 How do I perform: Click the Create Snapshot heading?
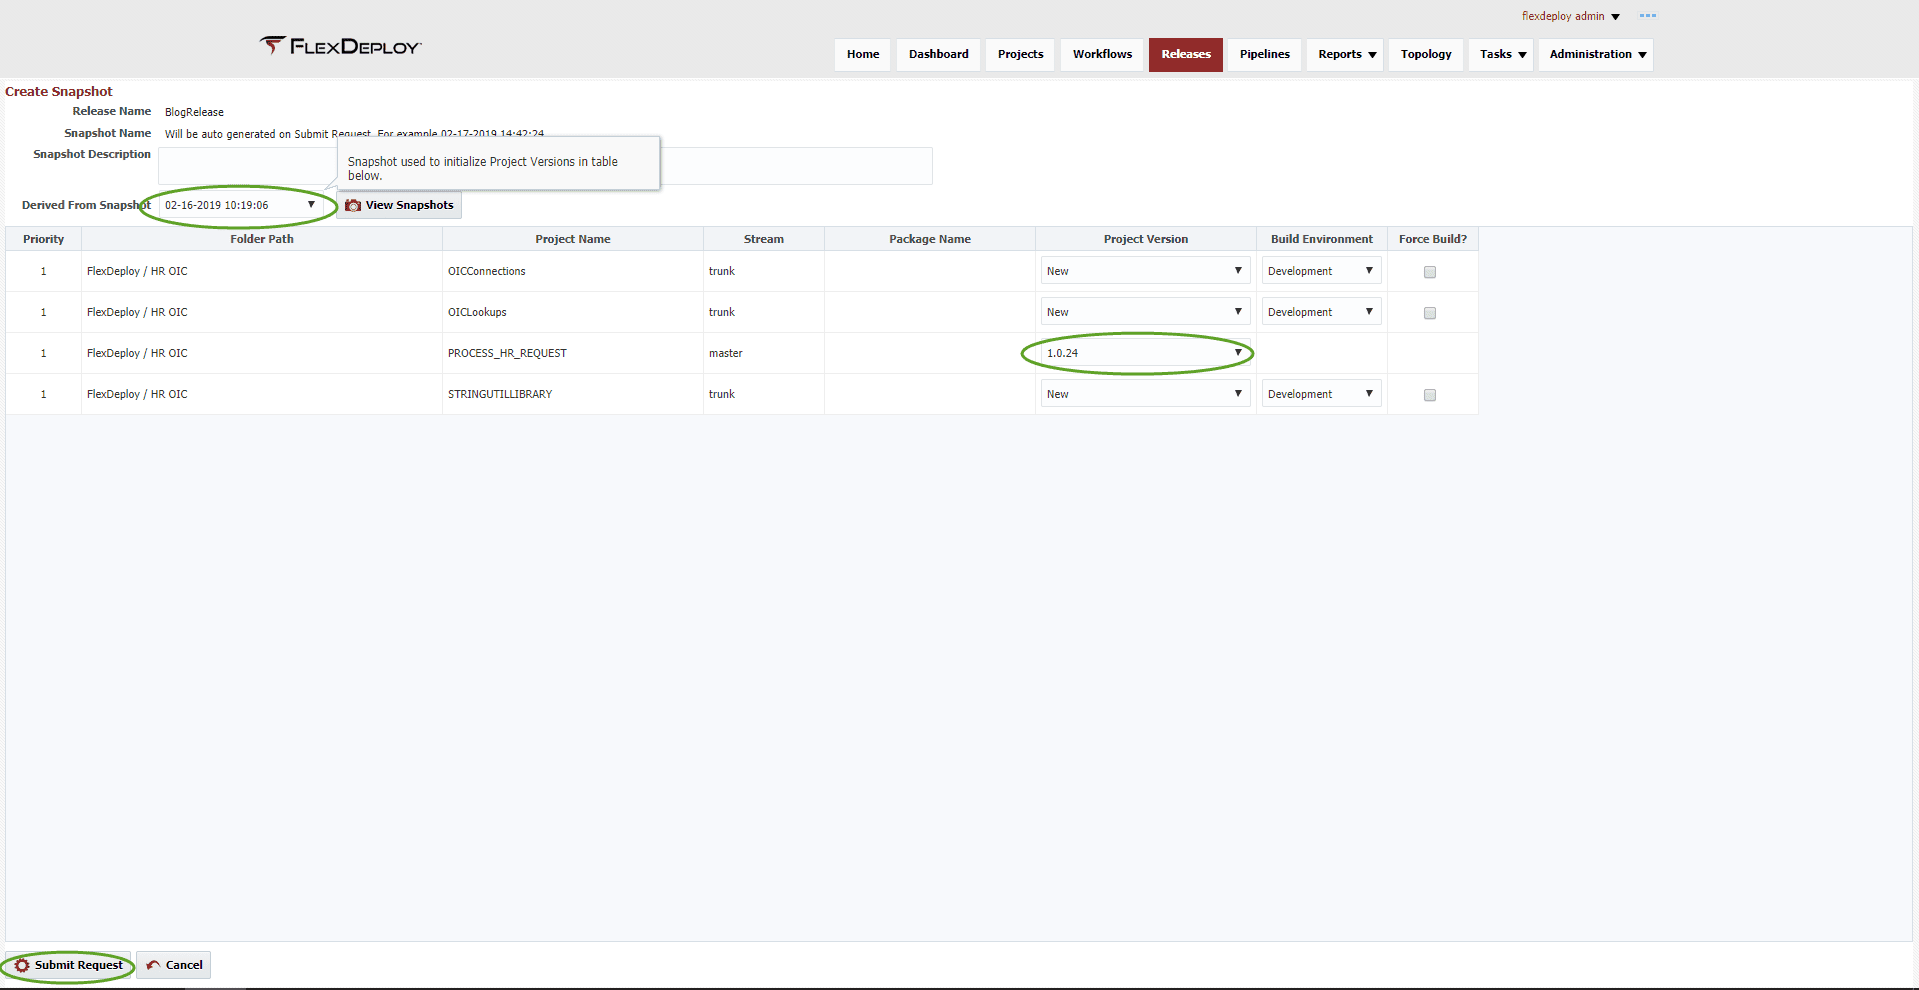pos(59,91)
